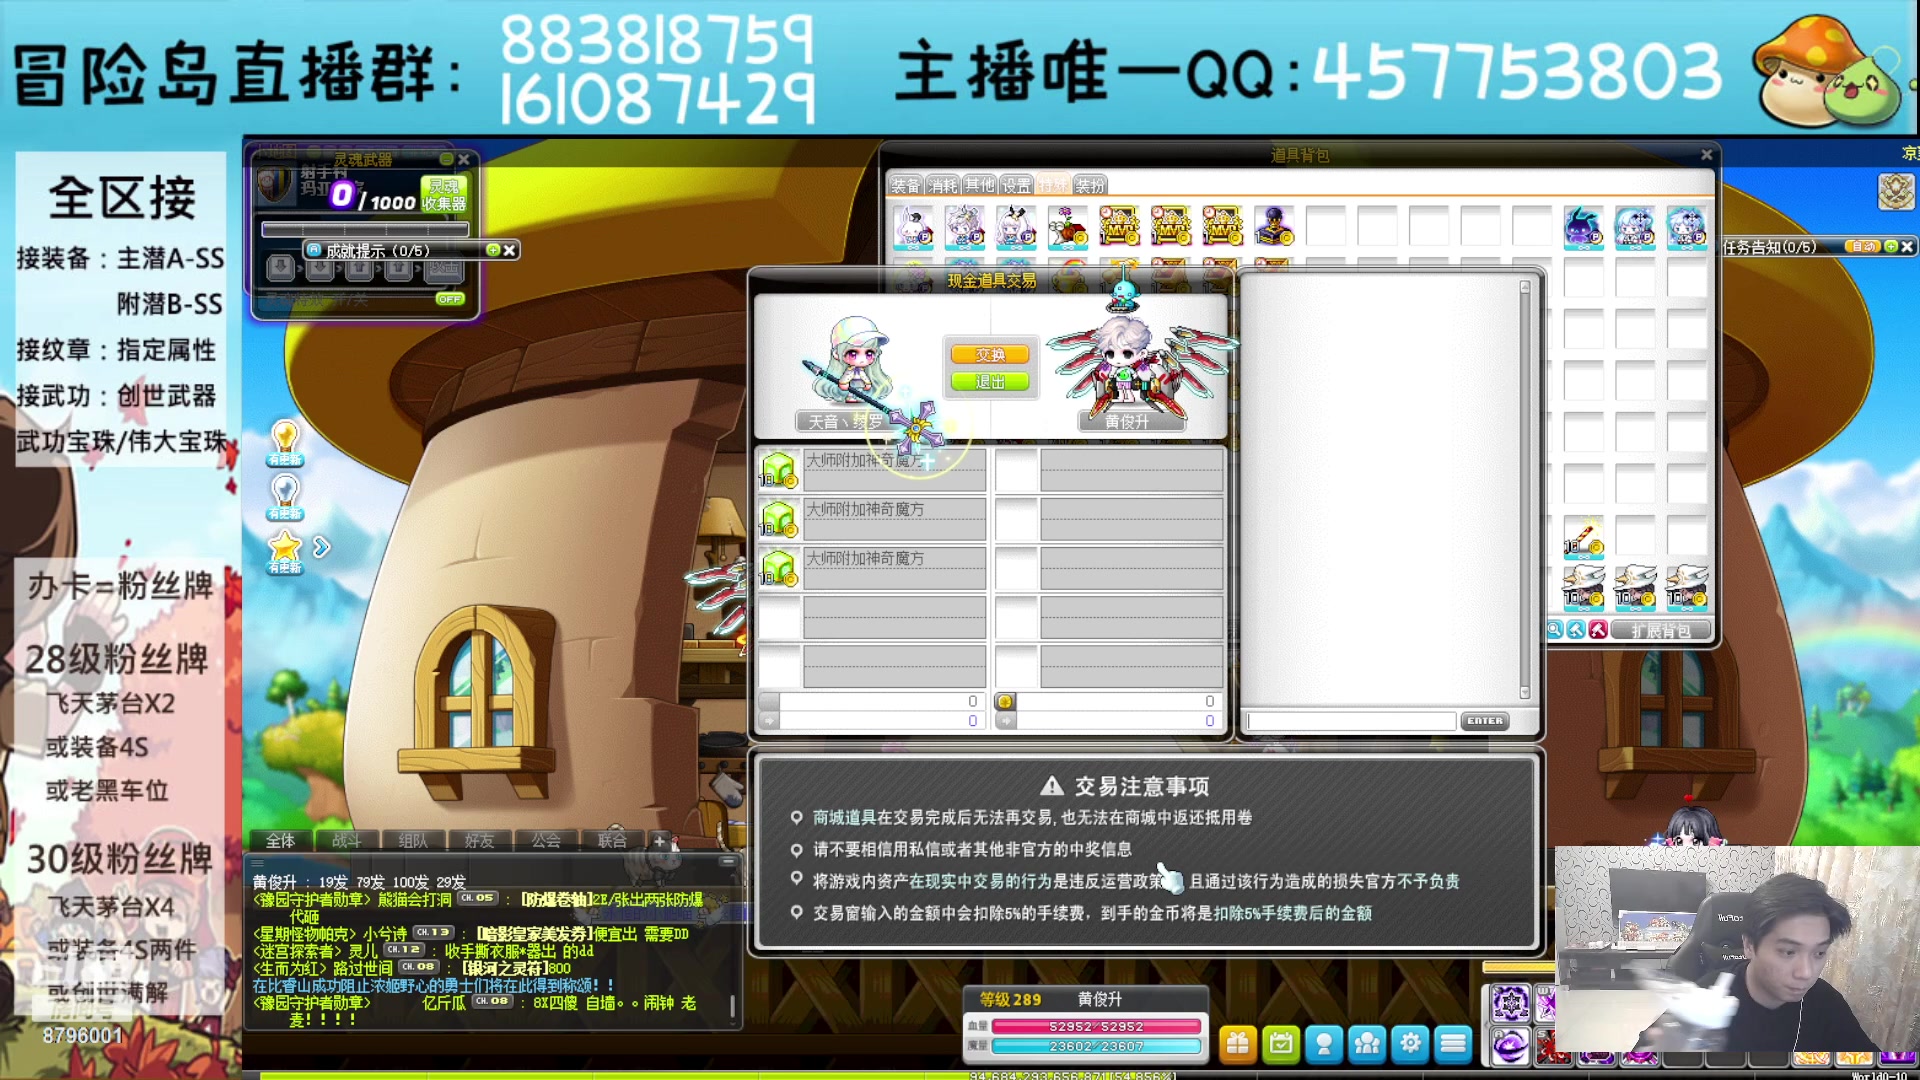The image size is (1920, 1080).
Task: Click the soul gauge progress bar
Action: click(x=365, y=229)
